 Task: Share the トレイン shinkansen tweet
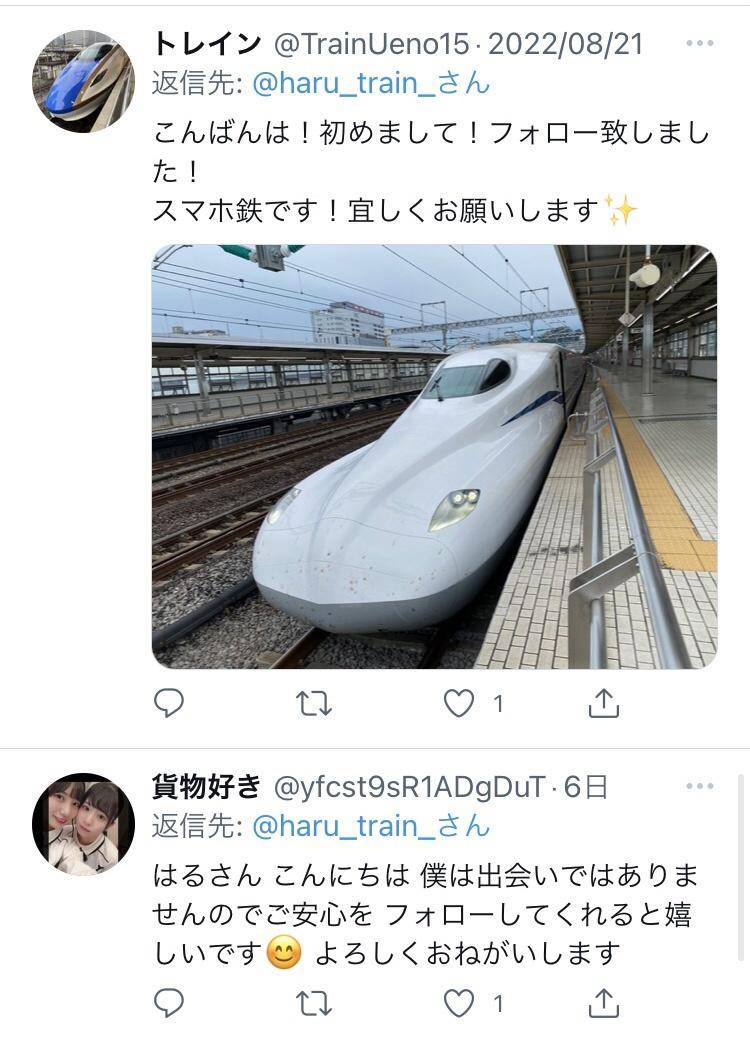[x=603, y=703]
